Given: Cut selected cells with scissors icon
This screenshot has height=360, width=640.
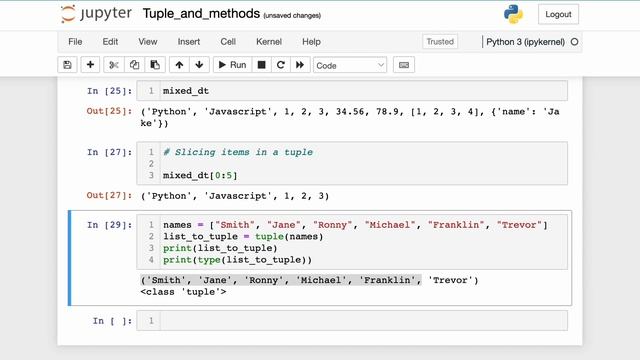Looking at the screenshot, I should [x=114, y=65].
